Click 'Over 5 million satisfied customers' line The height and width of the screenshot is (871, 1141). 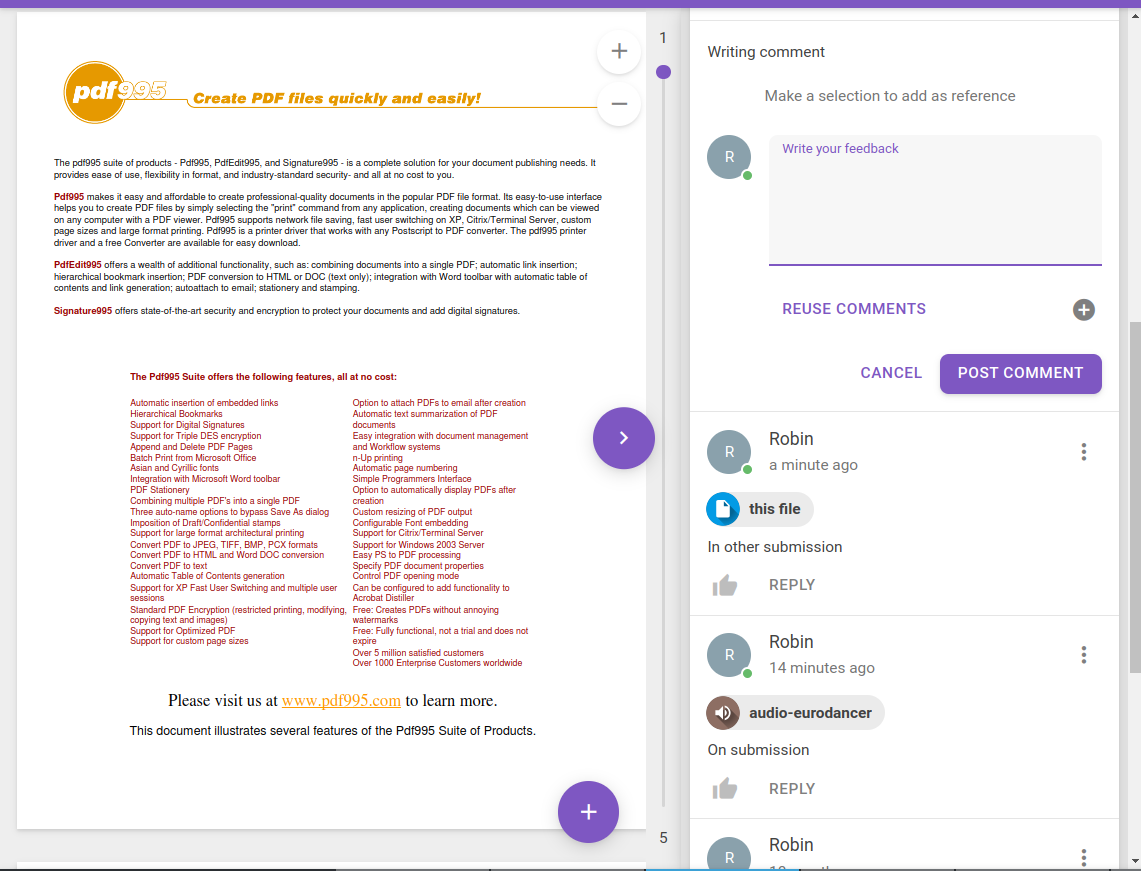[x=418, y=653]
